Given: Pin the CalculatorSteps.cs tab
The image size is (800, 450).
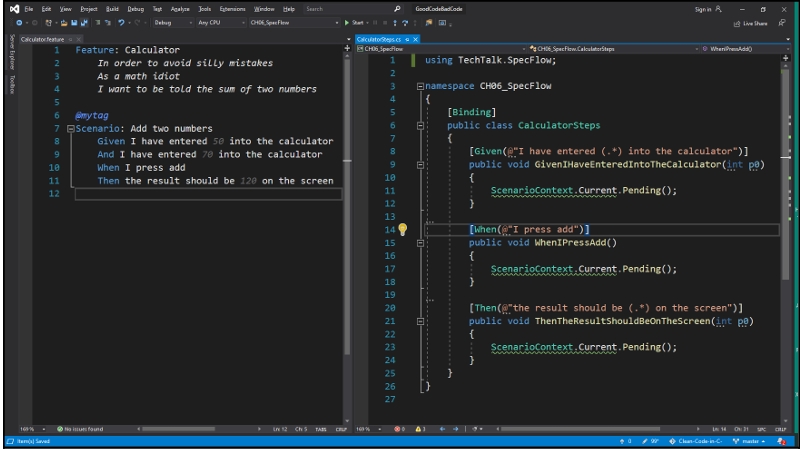Looking at the screenshot, I should tap(406, 38).
